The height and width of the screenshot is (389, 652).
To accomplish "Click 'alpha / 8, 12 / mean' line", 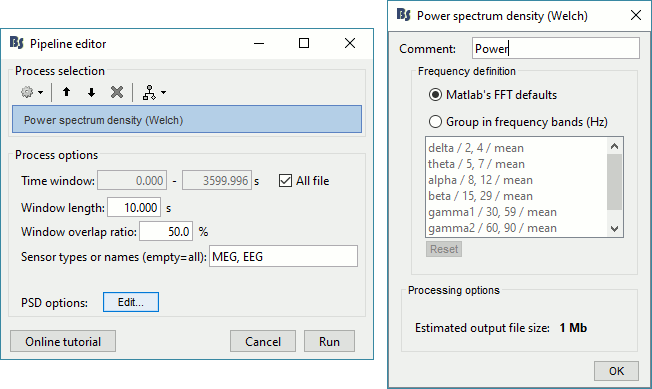I will click(x=480, y=180).
